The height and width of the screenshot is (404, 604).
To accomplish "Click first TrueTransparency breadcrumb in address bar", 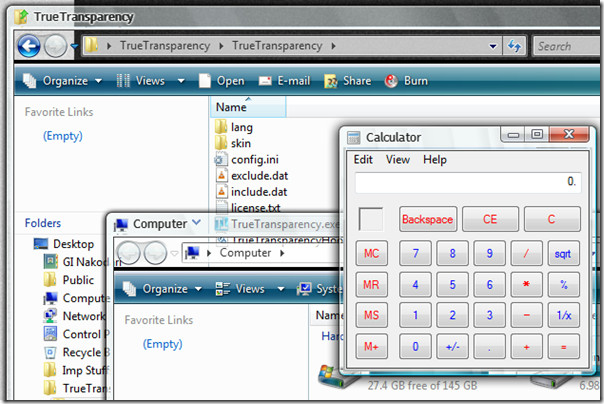I will point(165,46).
